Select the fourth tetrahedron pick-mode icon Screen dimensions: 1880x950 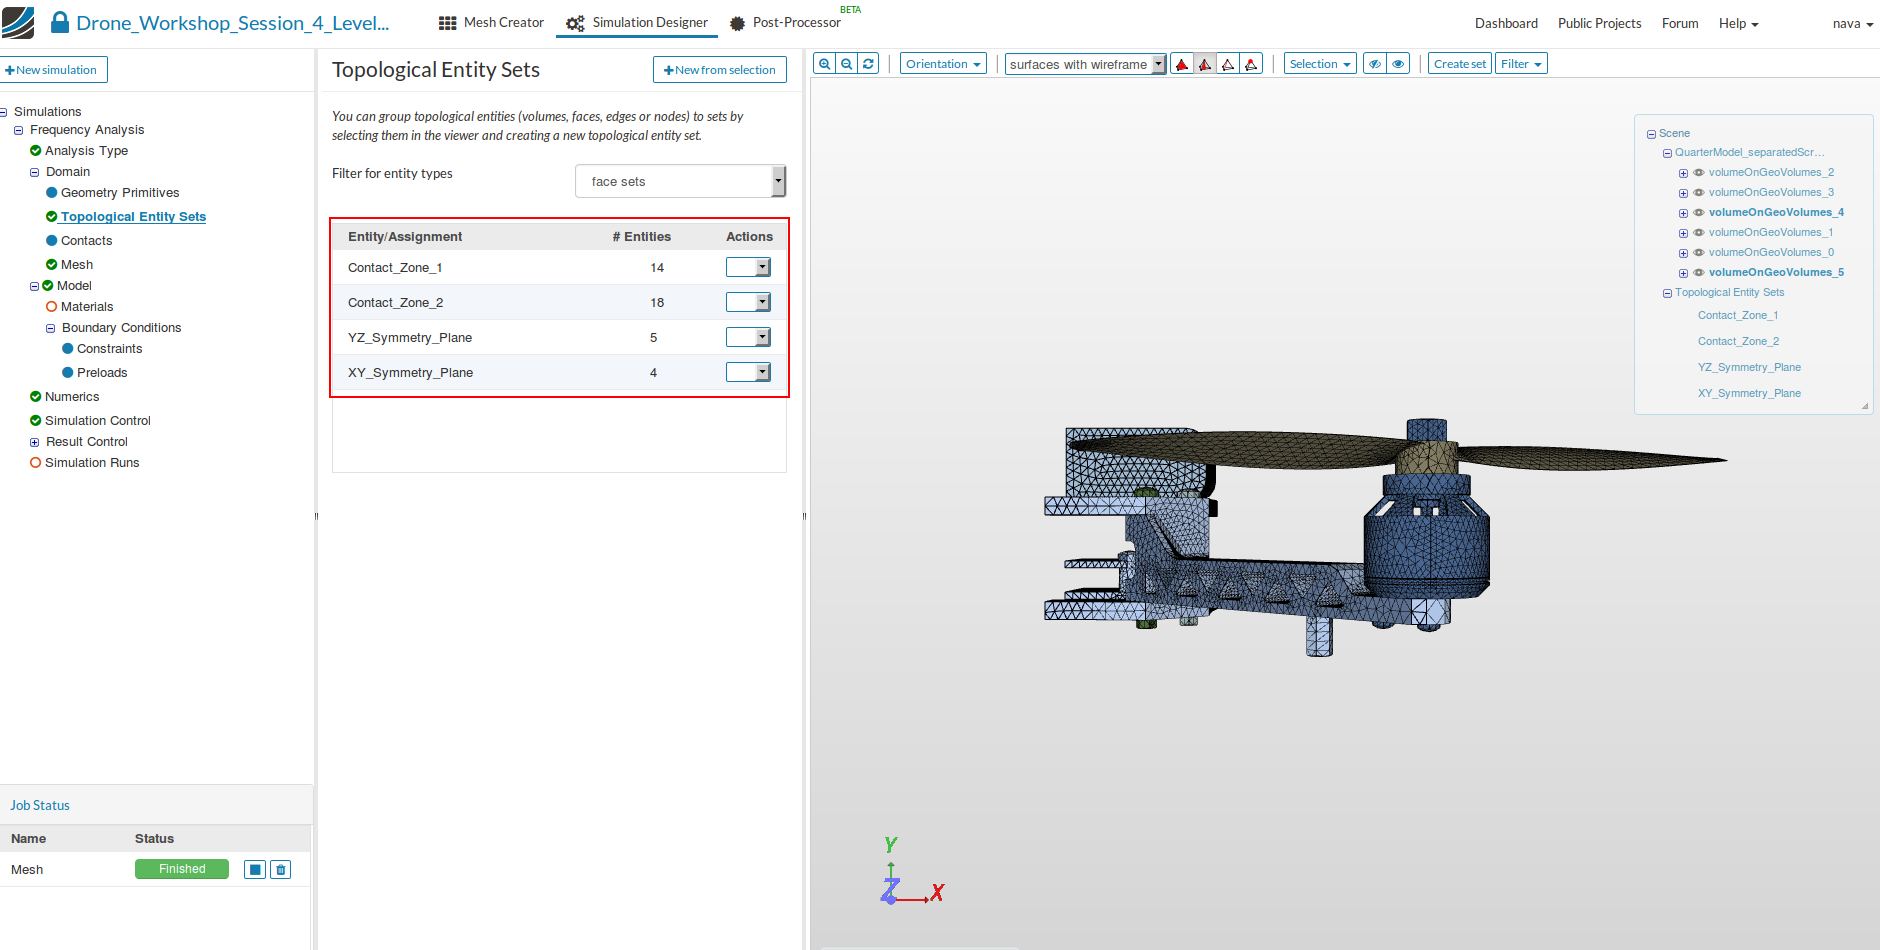pyautogui.click(x=1251, y=64)
